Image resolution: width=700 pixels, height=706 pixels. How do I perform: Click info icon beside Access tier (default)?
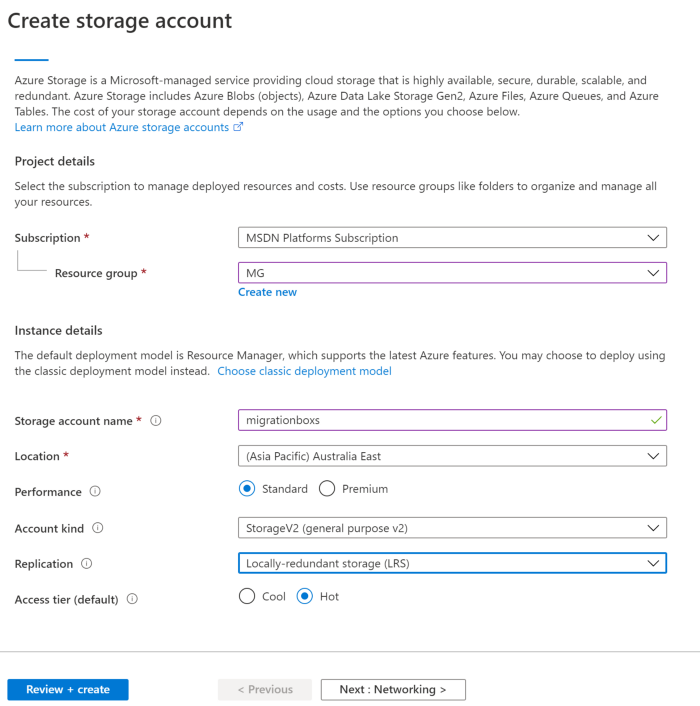pyautogui.click(x=132, y=599)
